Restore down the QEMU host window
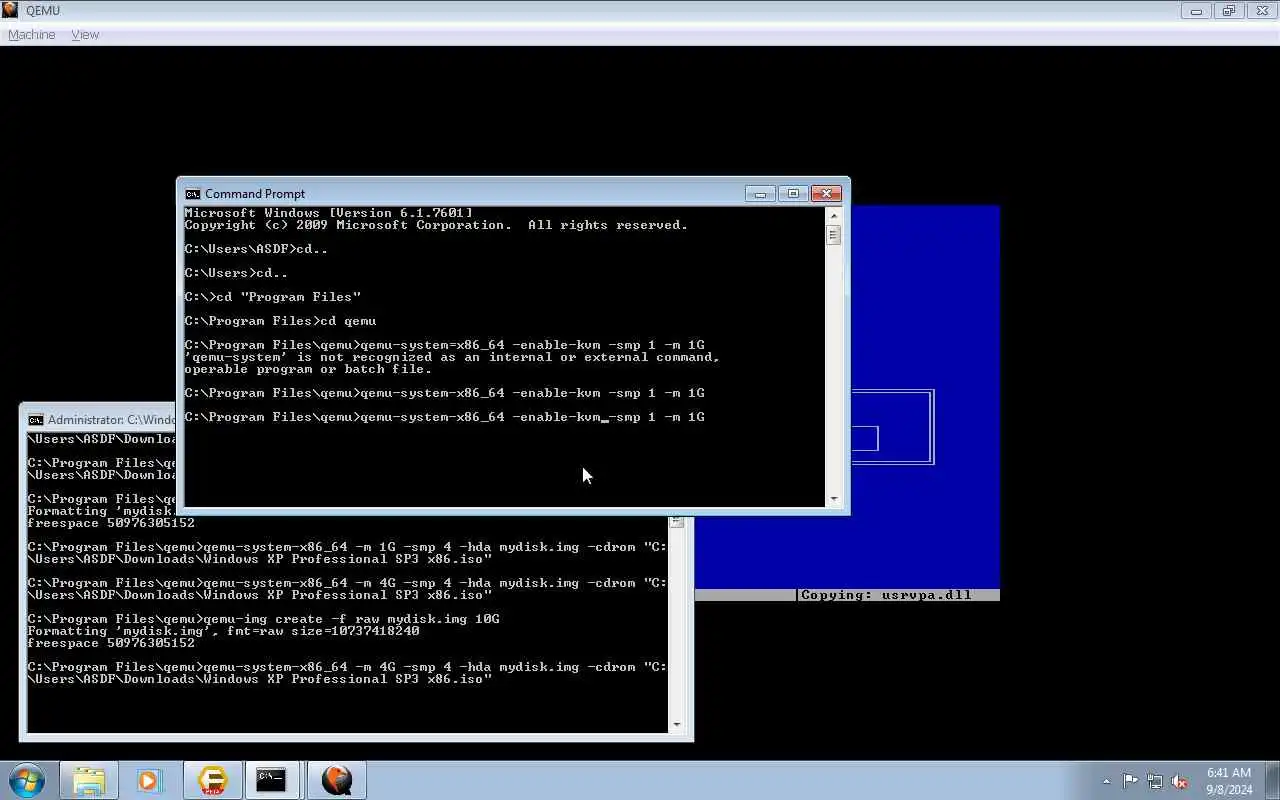 pos(1228,11)
